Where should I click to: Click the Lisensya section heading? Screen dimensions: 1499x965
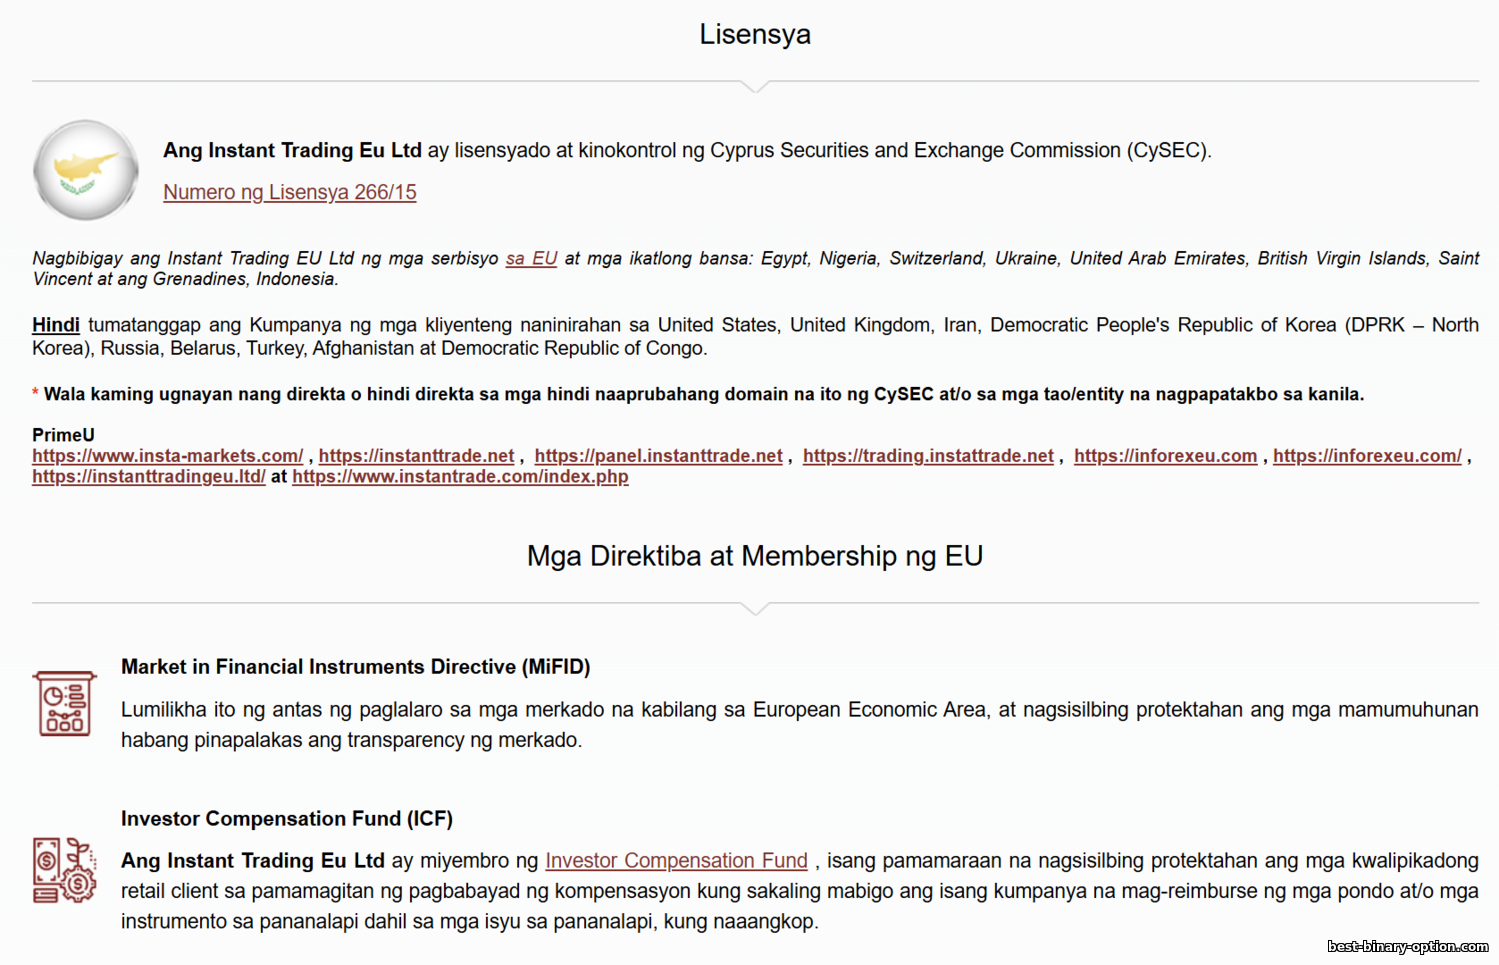point(755,35)
